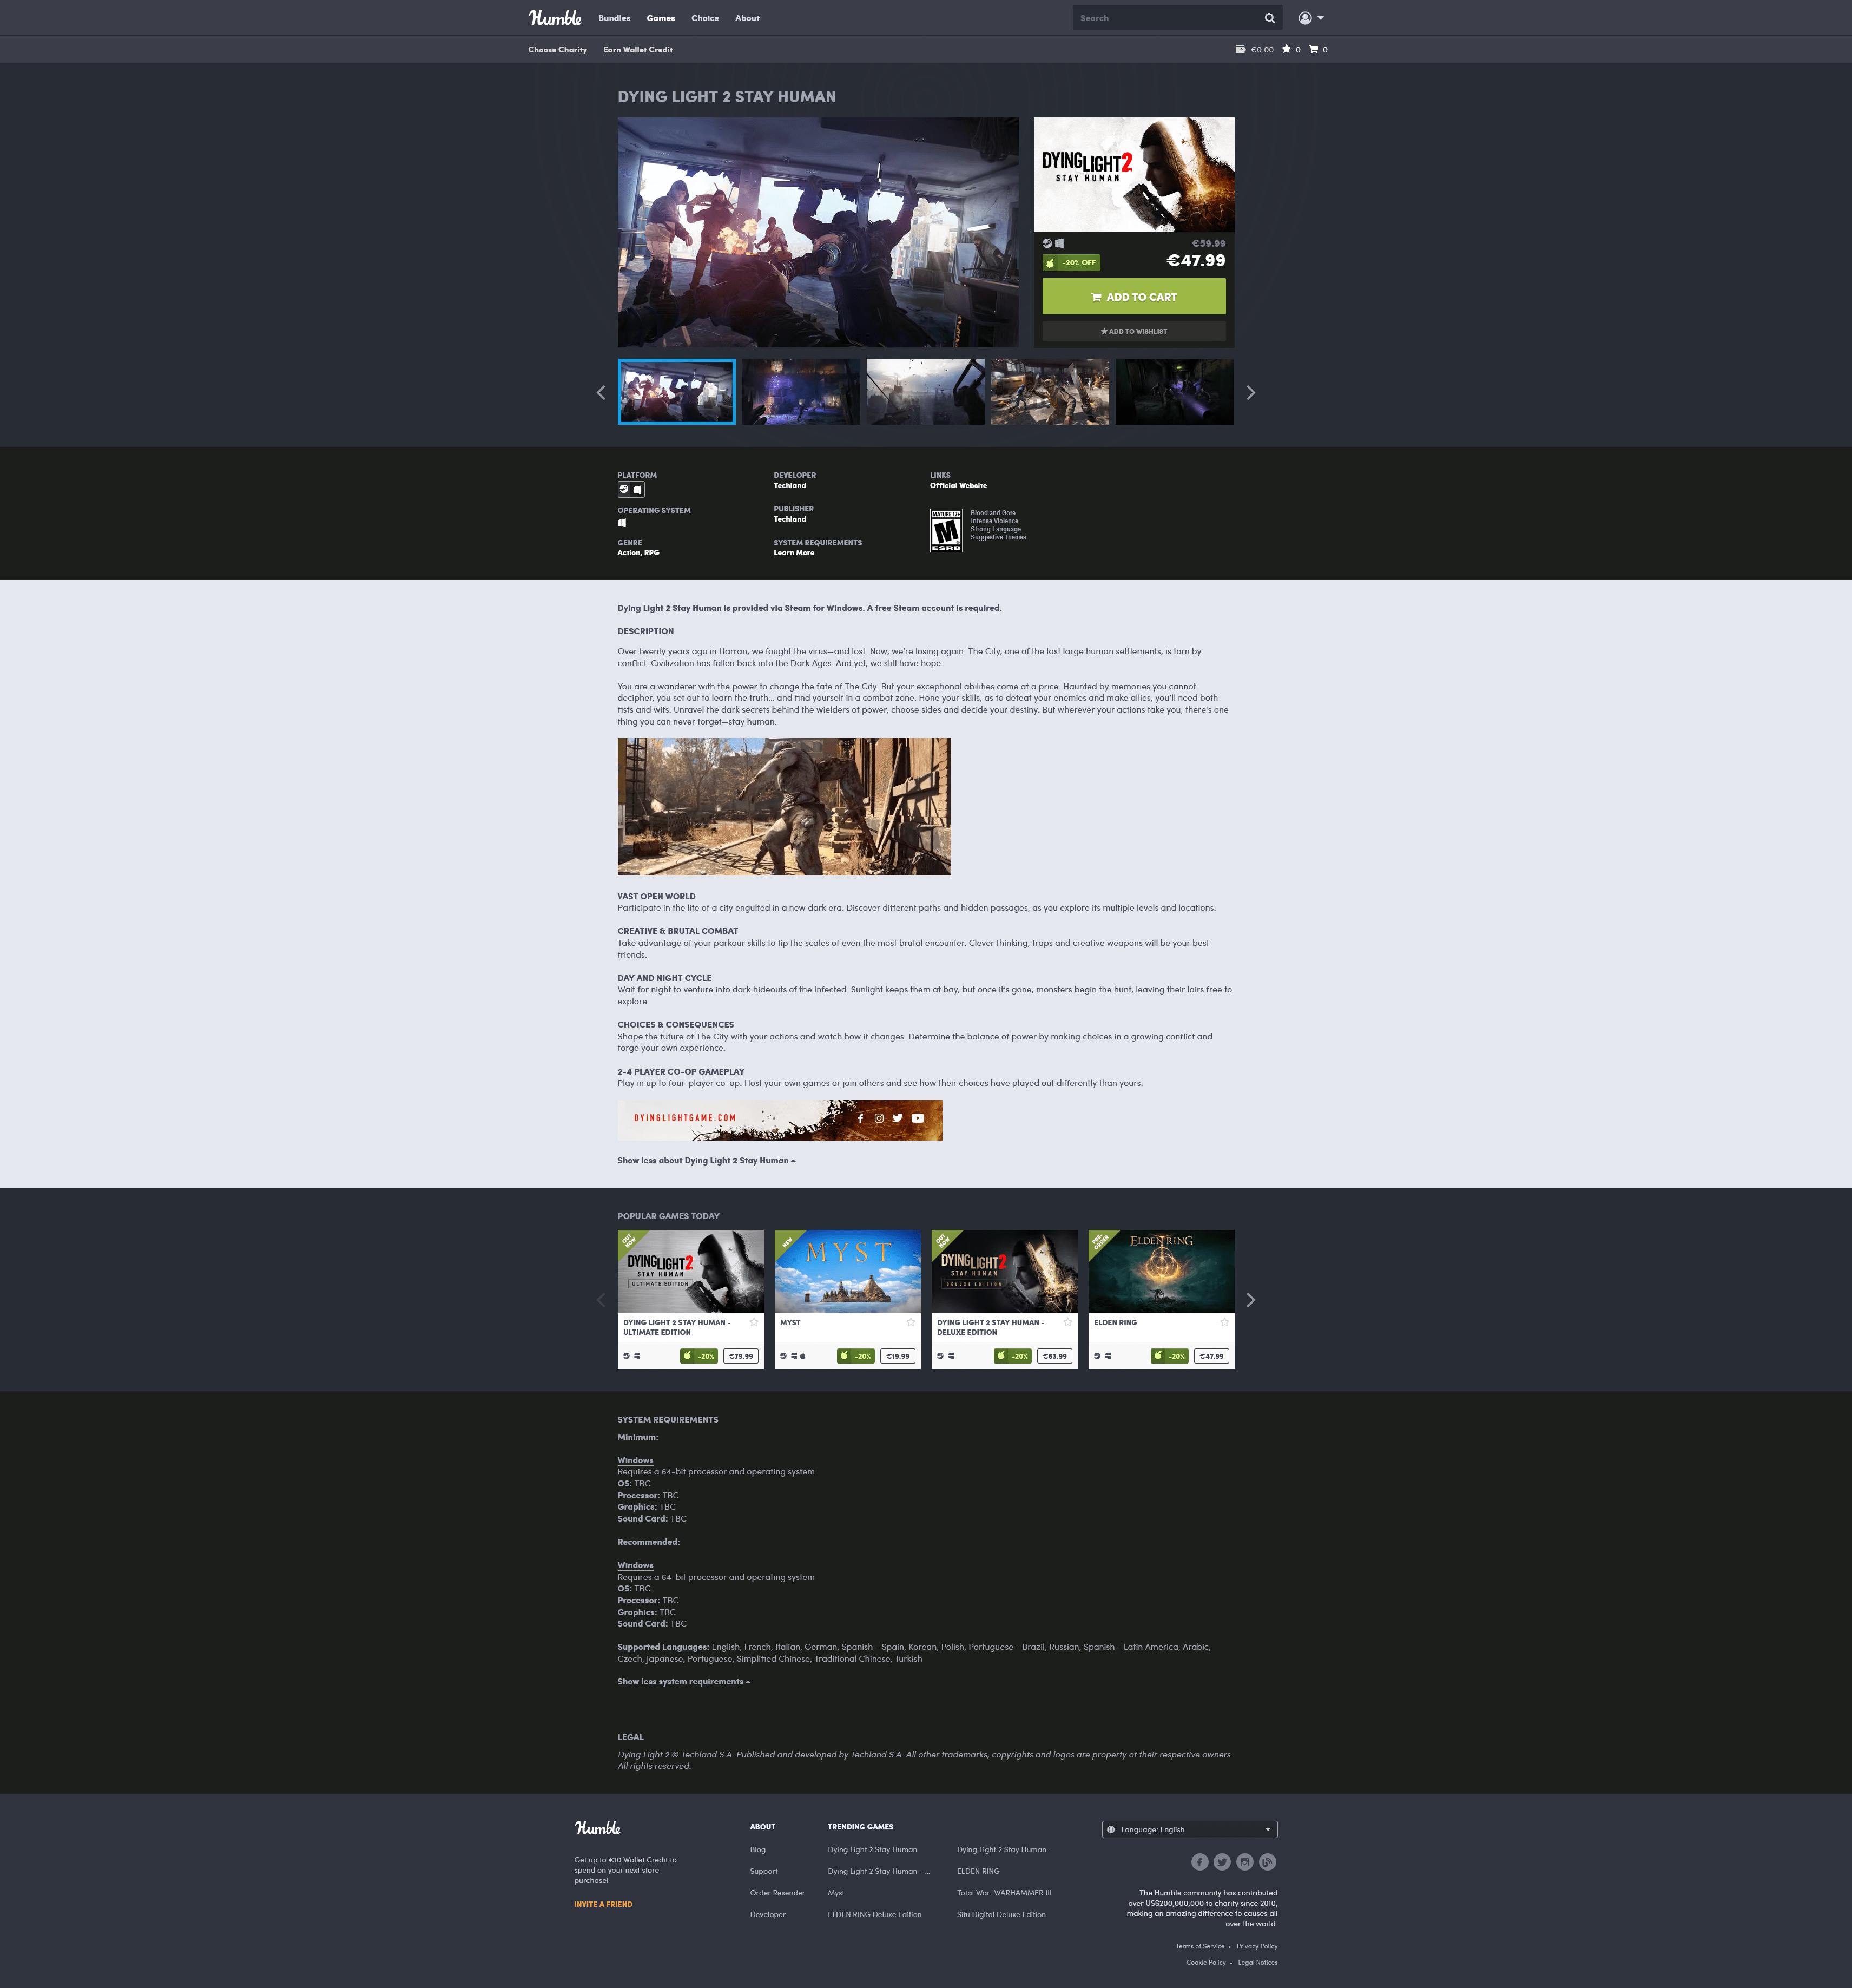Open the About menu item
The height and width of the screenshot is (1988, 1852).
click(x=747, y=18)
